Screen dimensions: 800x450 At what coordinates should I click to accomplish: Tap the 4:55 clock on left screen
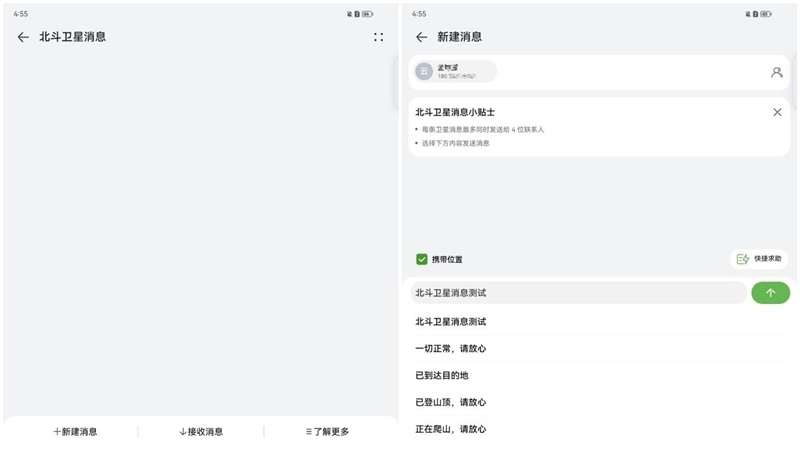[x=20, y=14]
